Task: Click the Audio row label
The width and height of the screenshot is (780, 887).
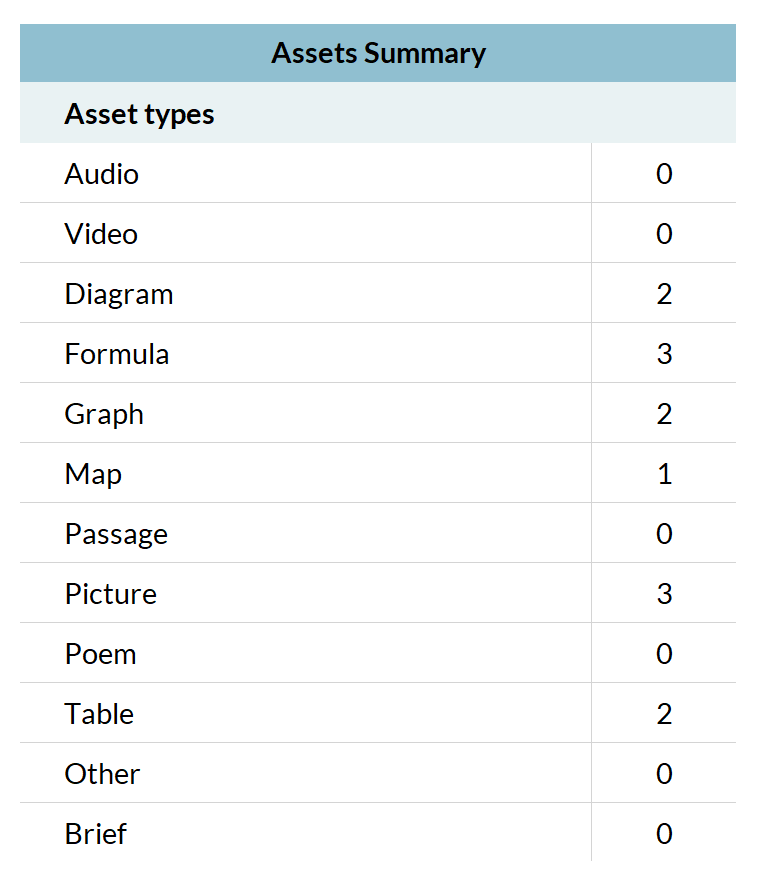Action: (x=101, y=174)
